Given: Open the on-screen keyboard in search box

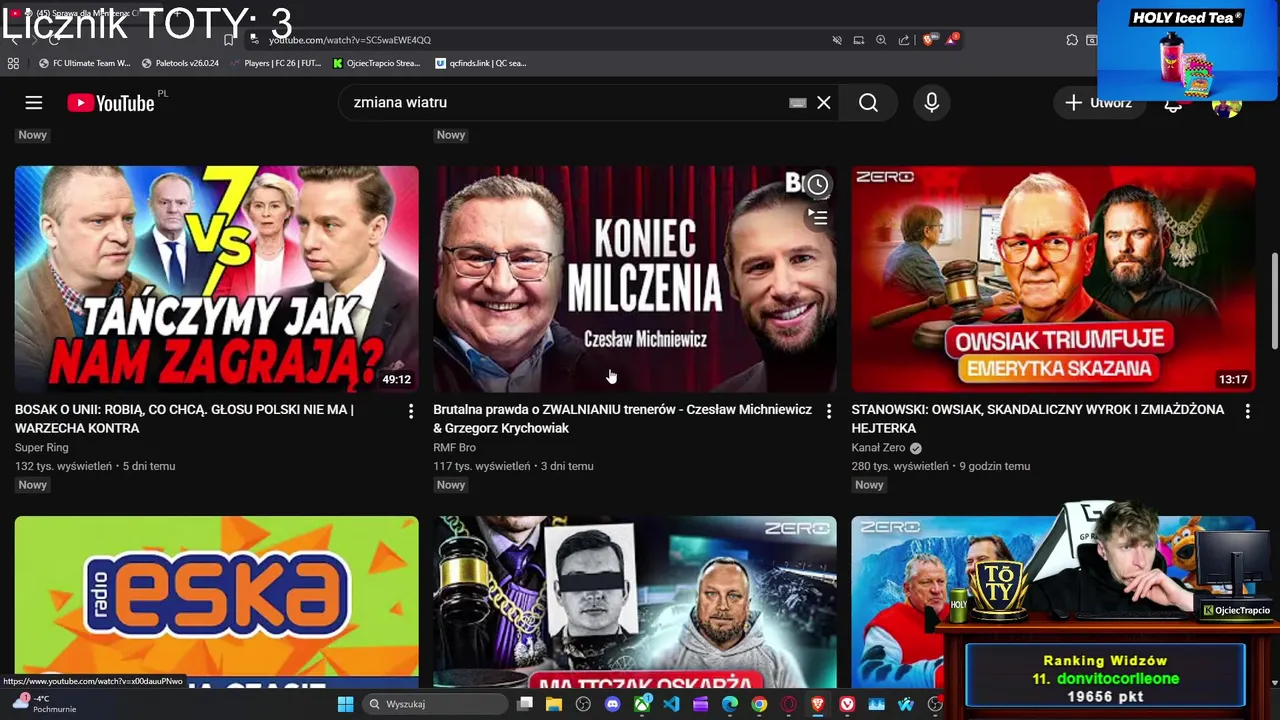Looking at the screenshot, I should tap(798, 103).
